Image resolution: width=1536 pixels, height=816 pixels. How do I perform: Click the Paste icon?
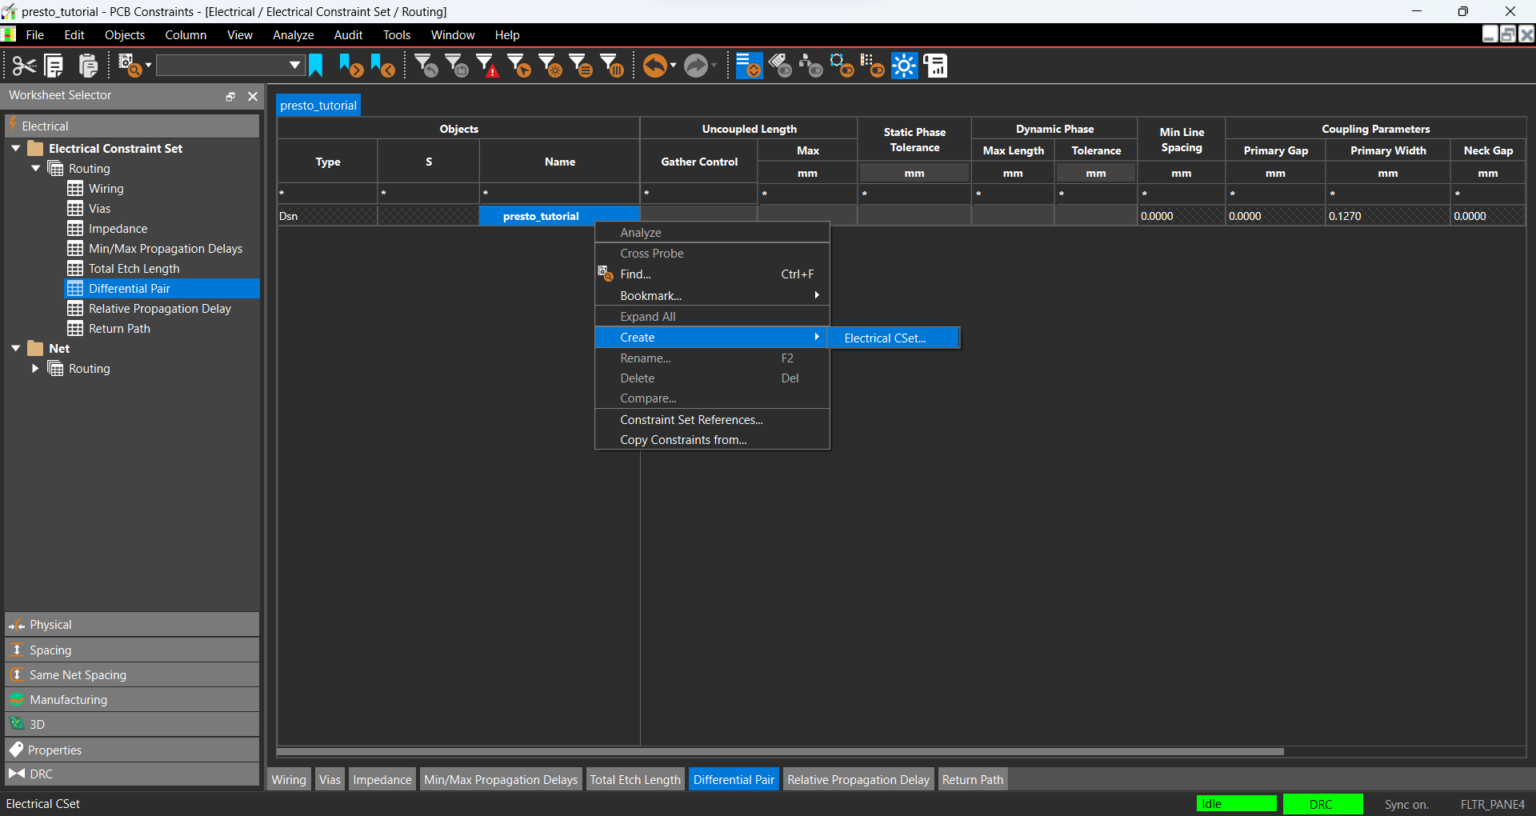[x=88, y=65]
